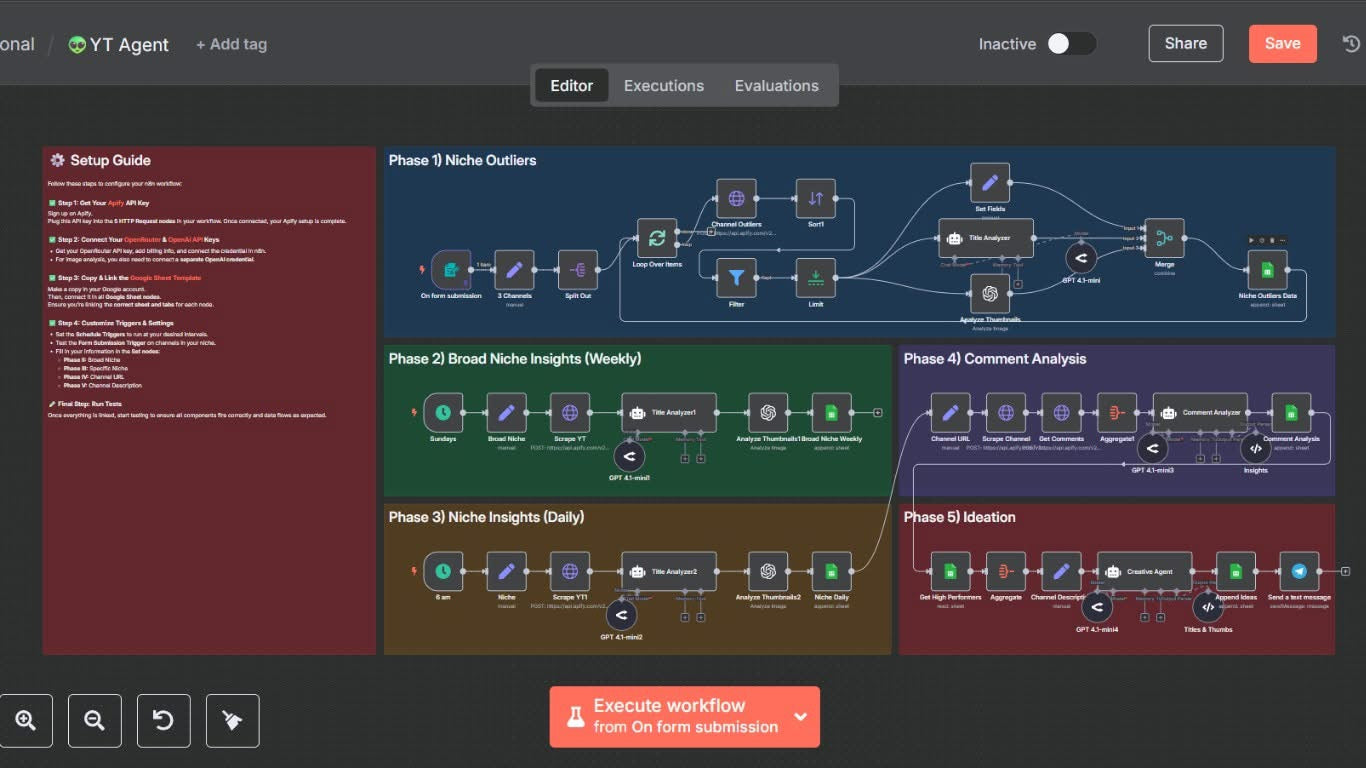Open the Niche Outliers Data sheet node
This screenshot has width=1366, height=768.
tap(1267, 269)
